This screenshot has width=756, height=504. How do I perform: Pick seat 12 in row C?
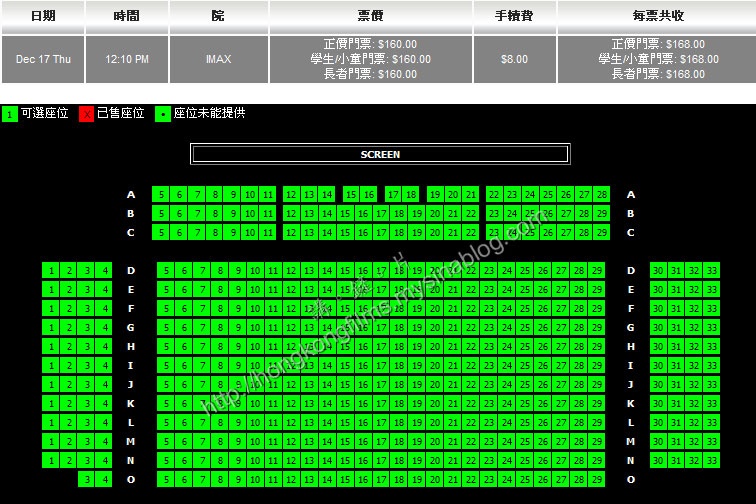[291, 233]
